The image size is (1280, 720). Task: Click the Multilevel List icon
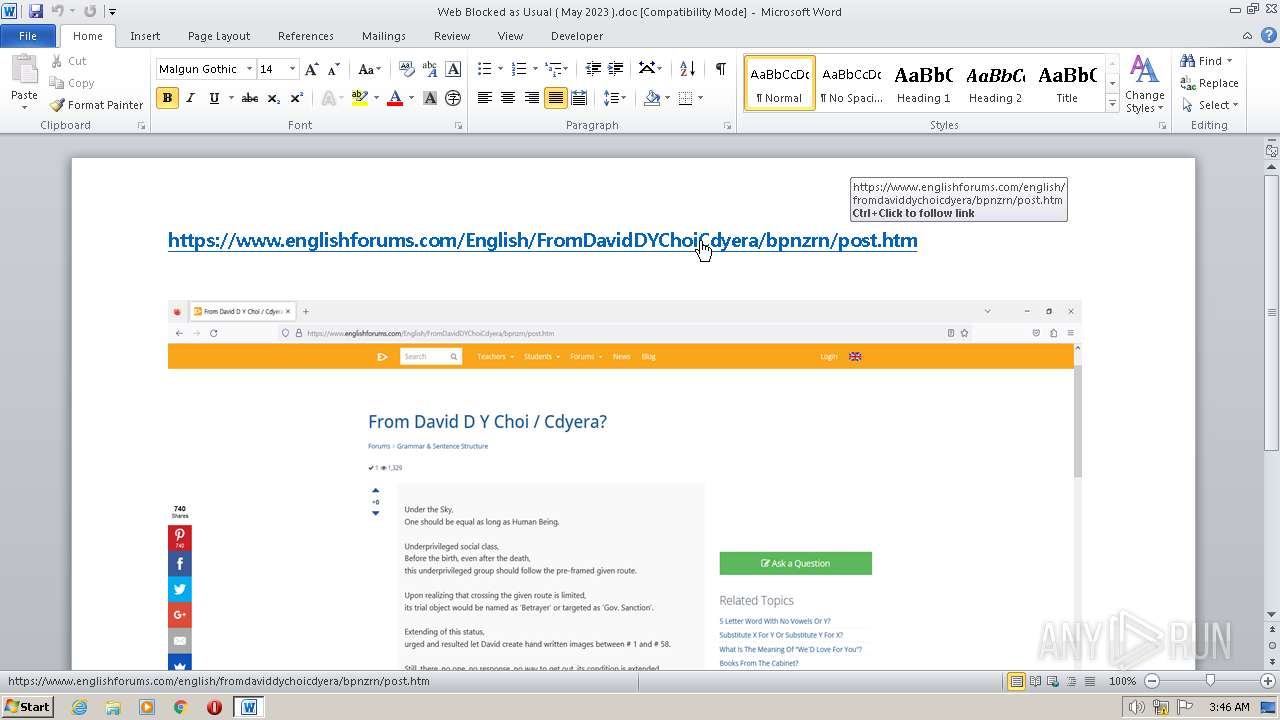click(x=554, y=69)
